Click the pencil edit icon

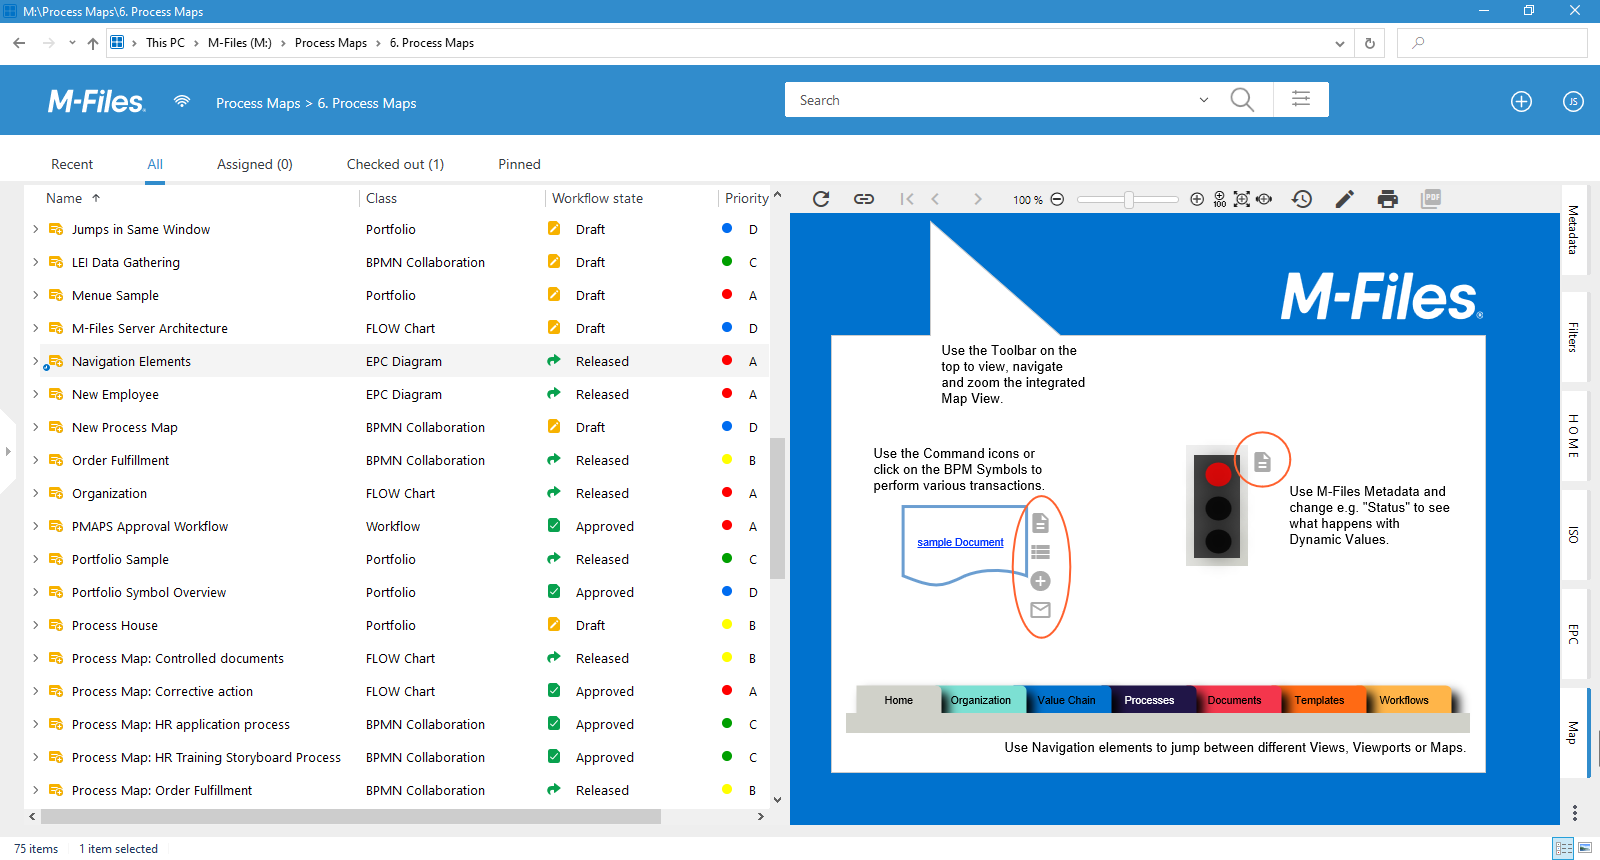click(1344, 199)
